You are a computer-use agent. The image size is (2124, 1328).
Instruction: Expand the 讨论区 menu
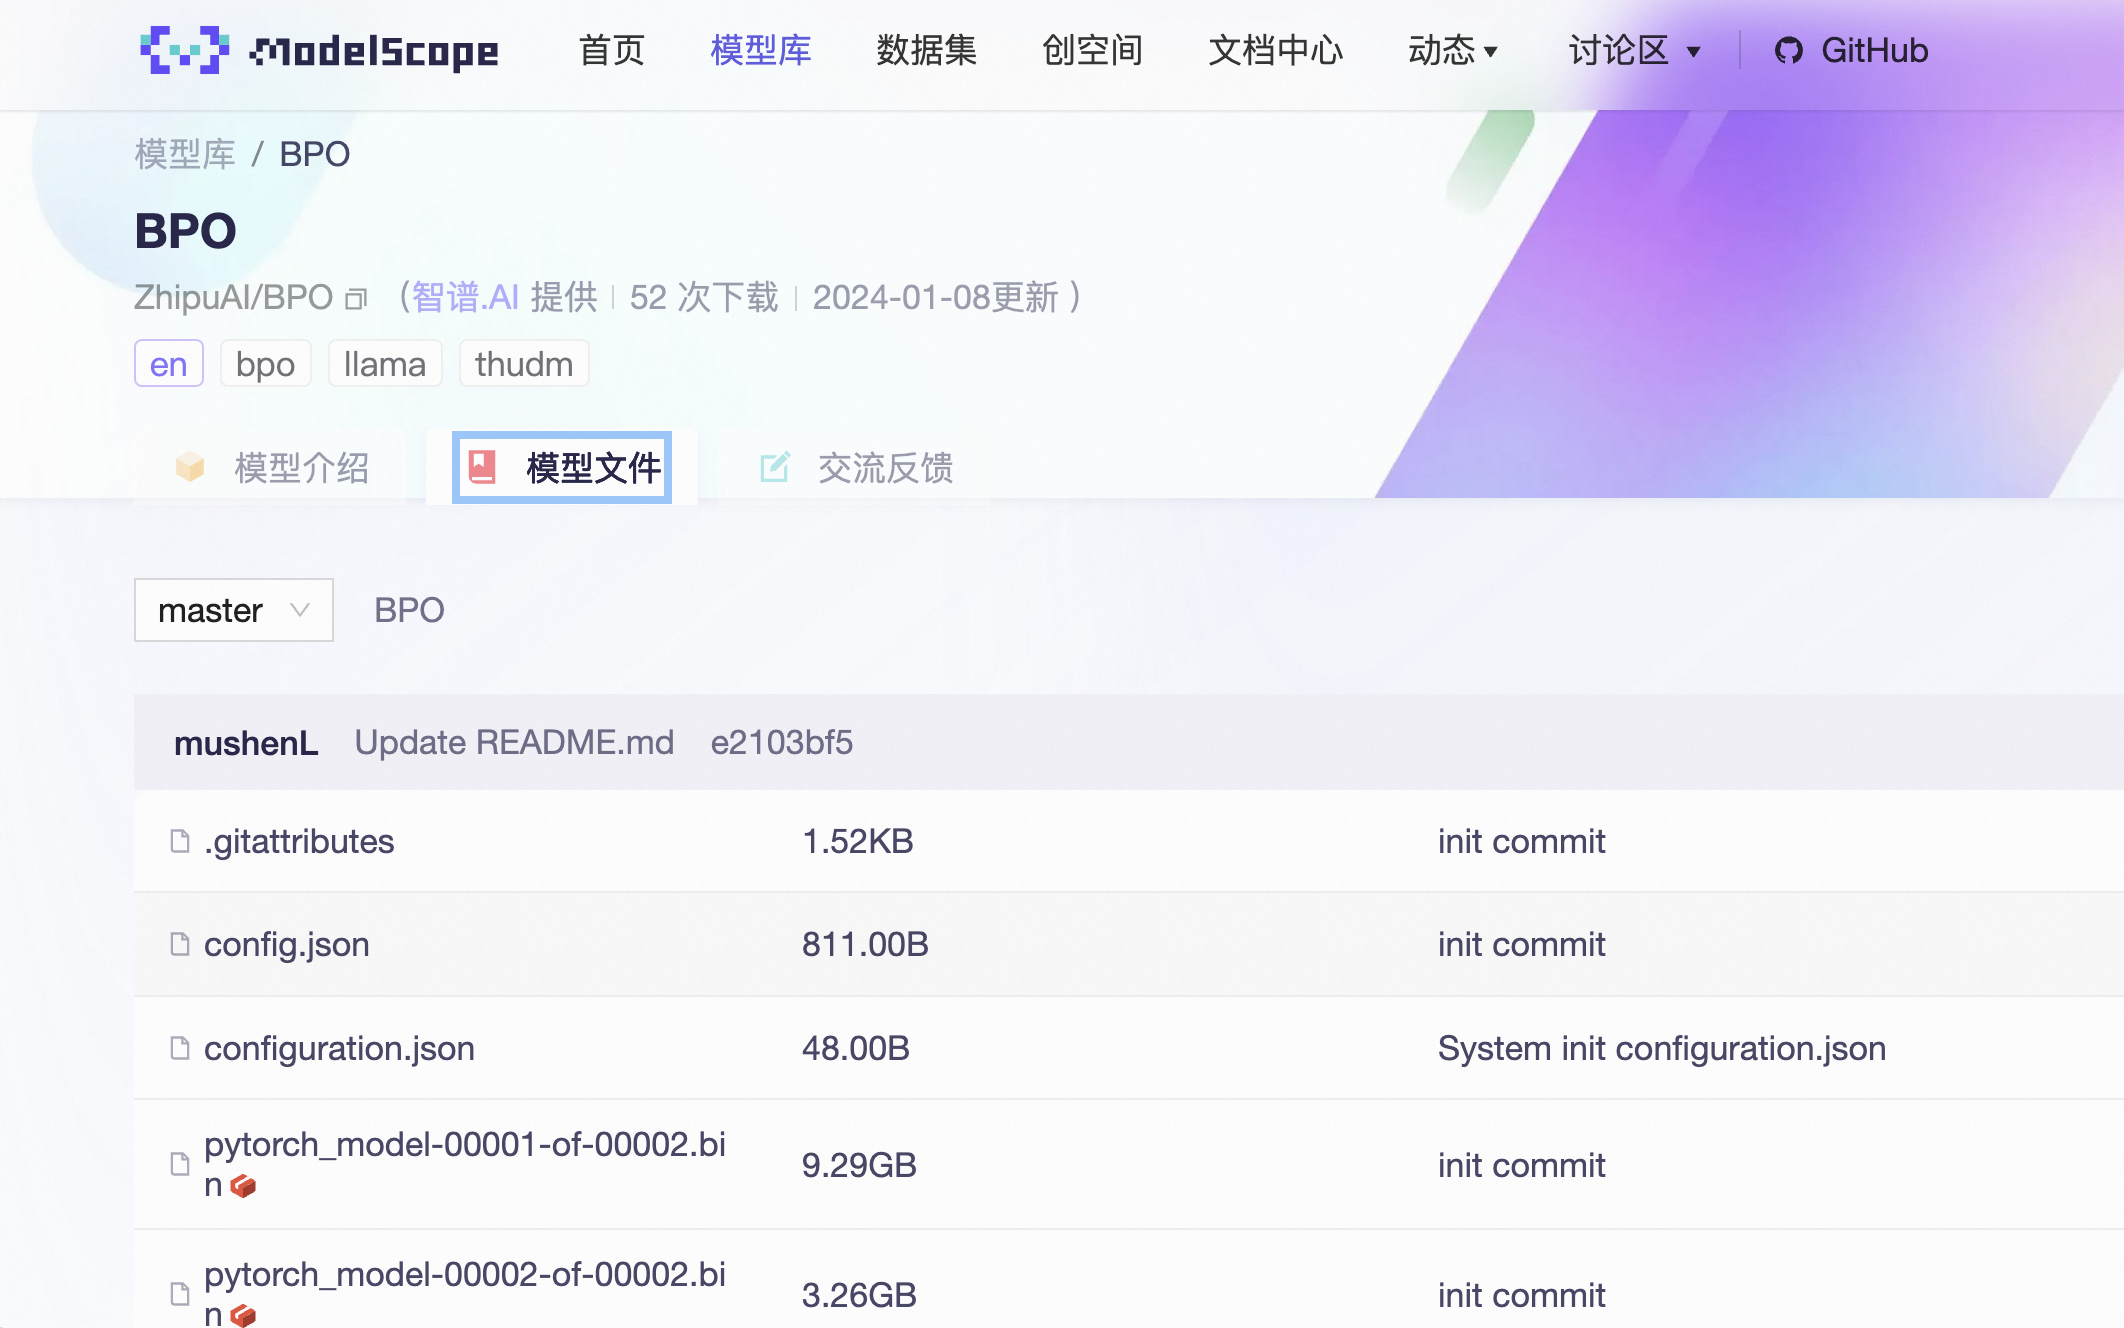(x=1635, y=50)
